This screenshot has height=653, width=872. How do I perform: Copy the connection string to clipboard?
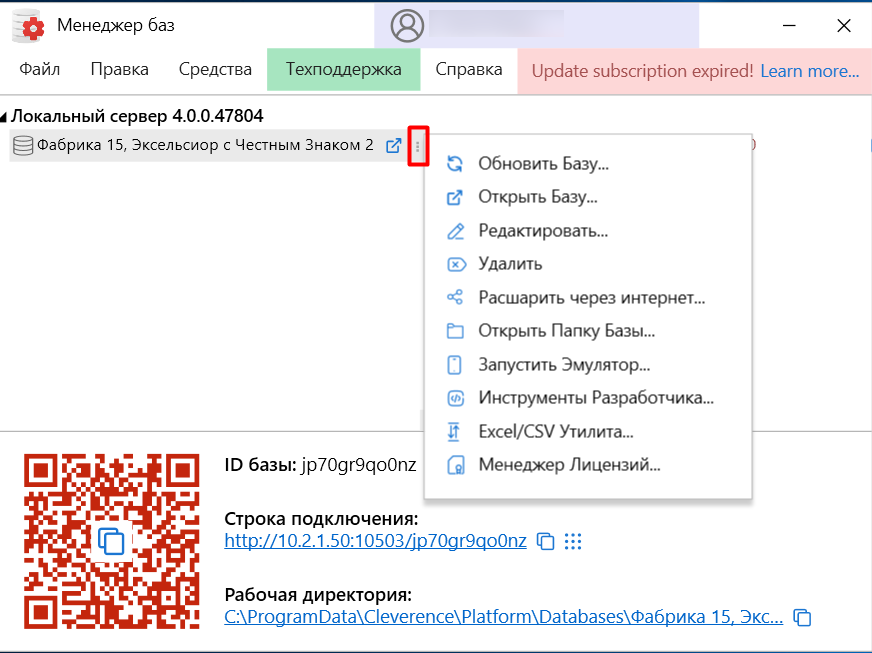[x=546, y=541]
